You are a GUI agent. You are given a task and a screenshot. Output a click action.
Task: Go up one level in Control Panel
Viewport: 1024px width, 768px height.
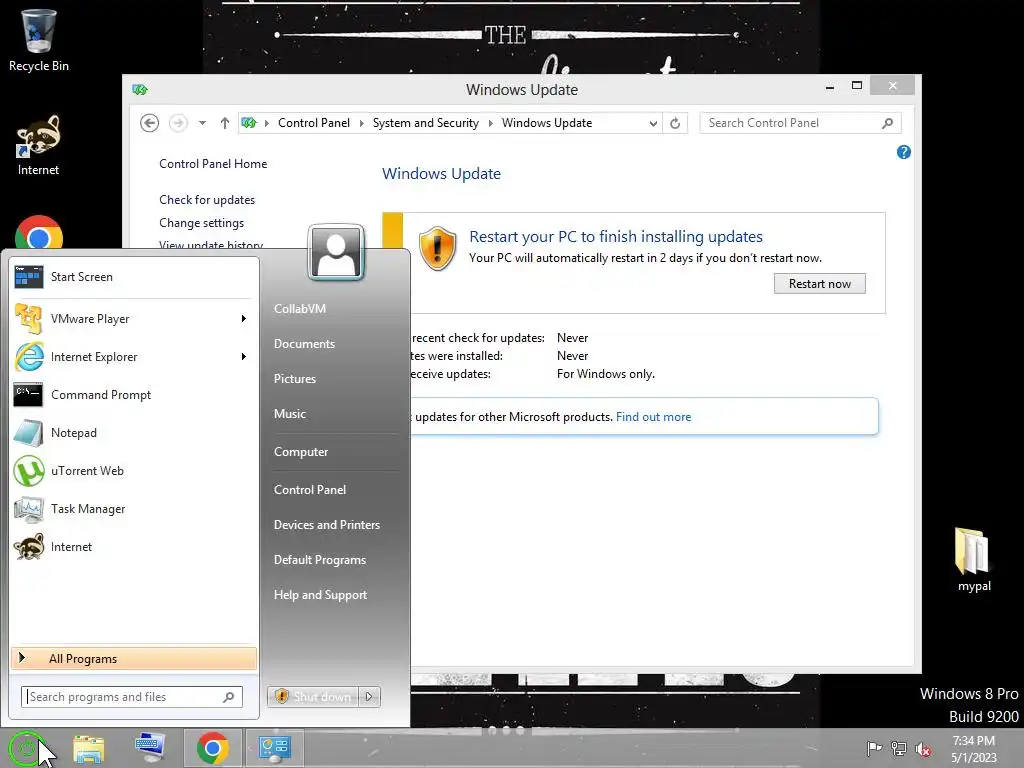coord(225,123)
